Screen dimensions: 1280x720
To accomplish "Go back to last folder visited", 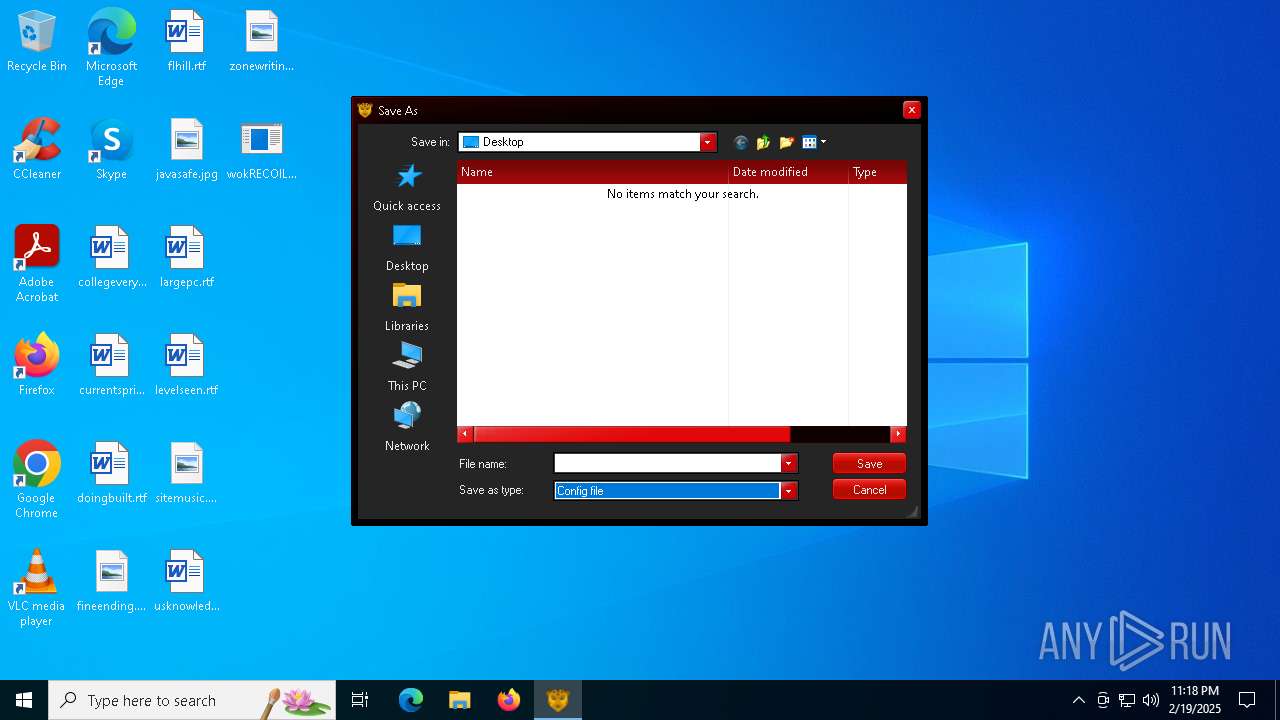I will coord(741,142).
